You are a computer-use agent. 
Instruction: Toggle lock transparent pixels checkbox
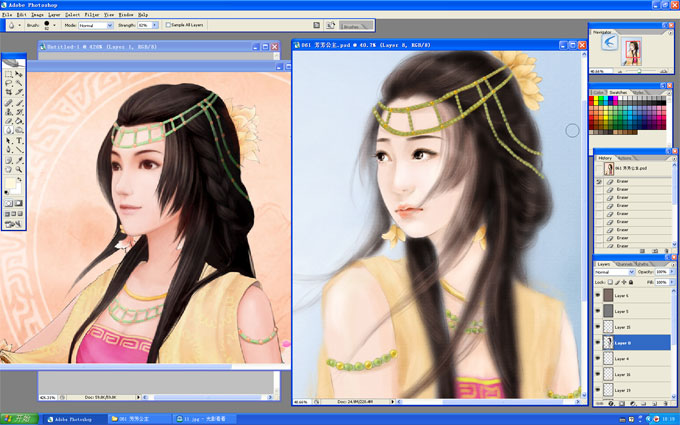[610, 282]
